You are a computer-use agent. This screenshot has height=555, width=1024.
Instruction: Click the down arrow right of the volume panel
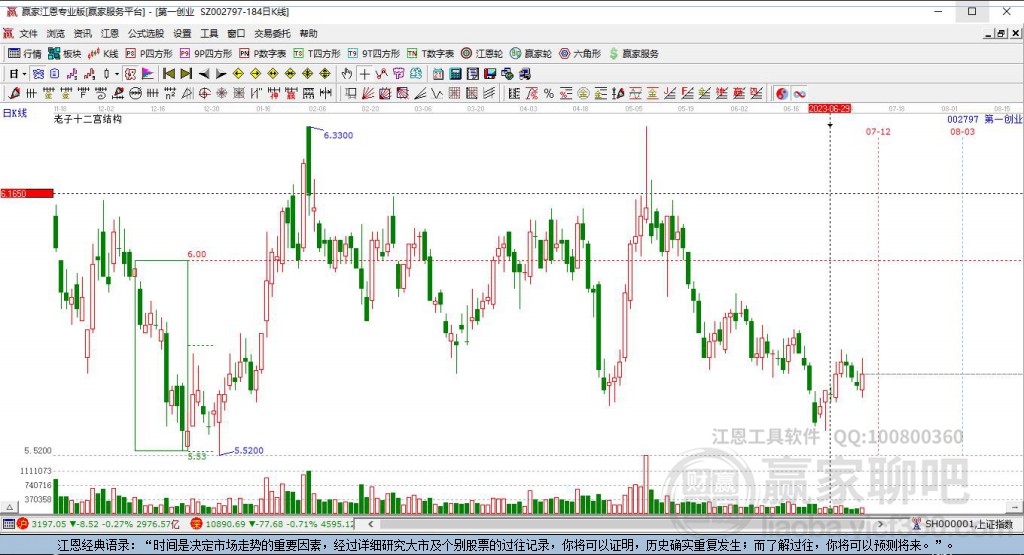click(1014, 507)
